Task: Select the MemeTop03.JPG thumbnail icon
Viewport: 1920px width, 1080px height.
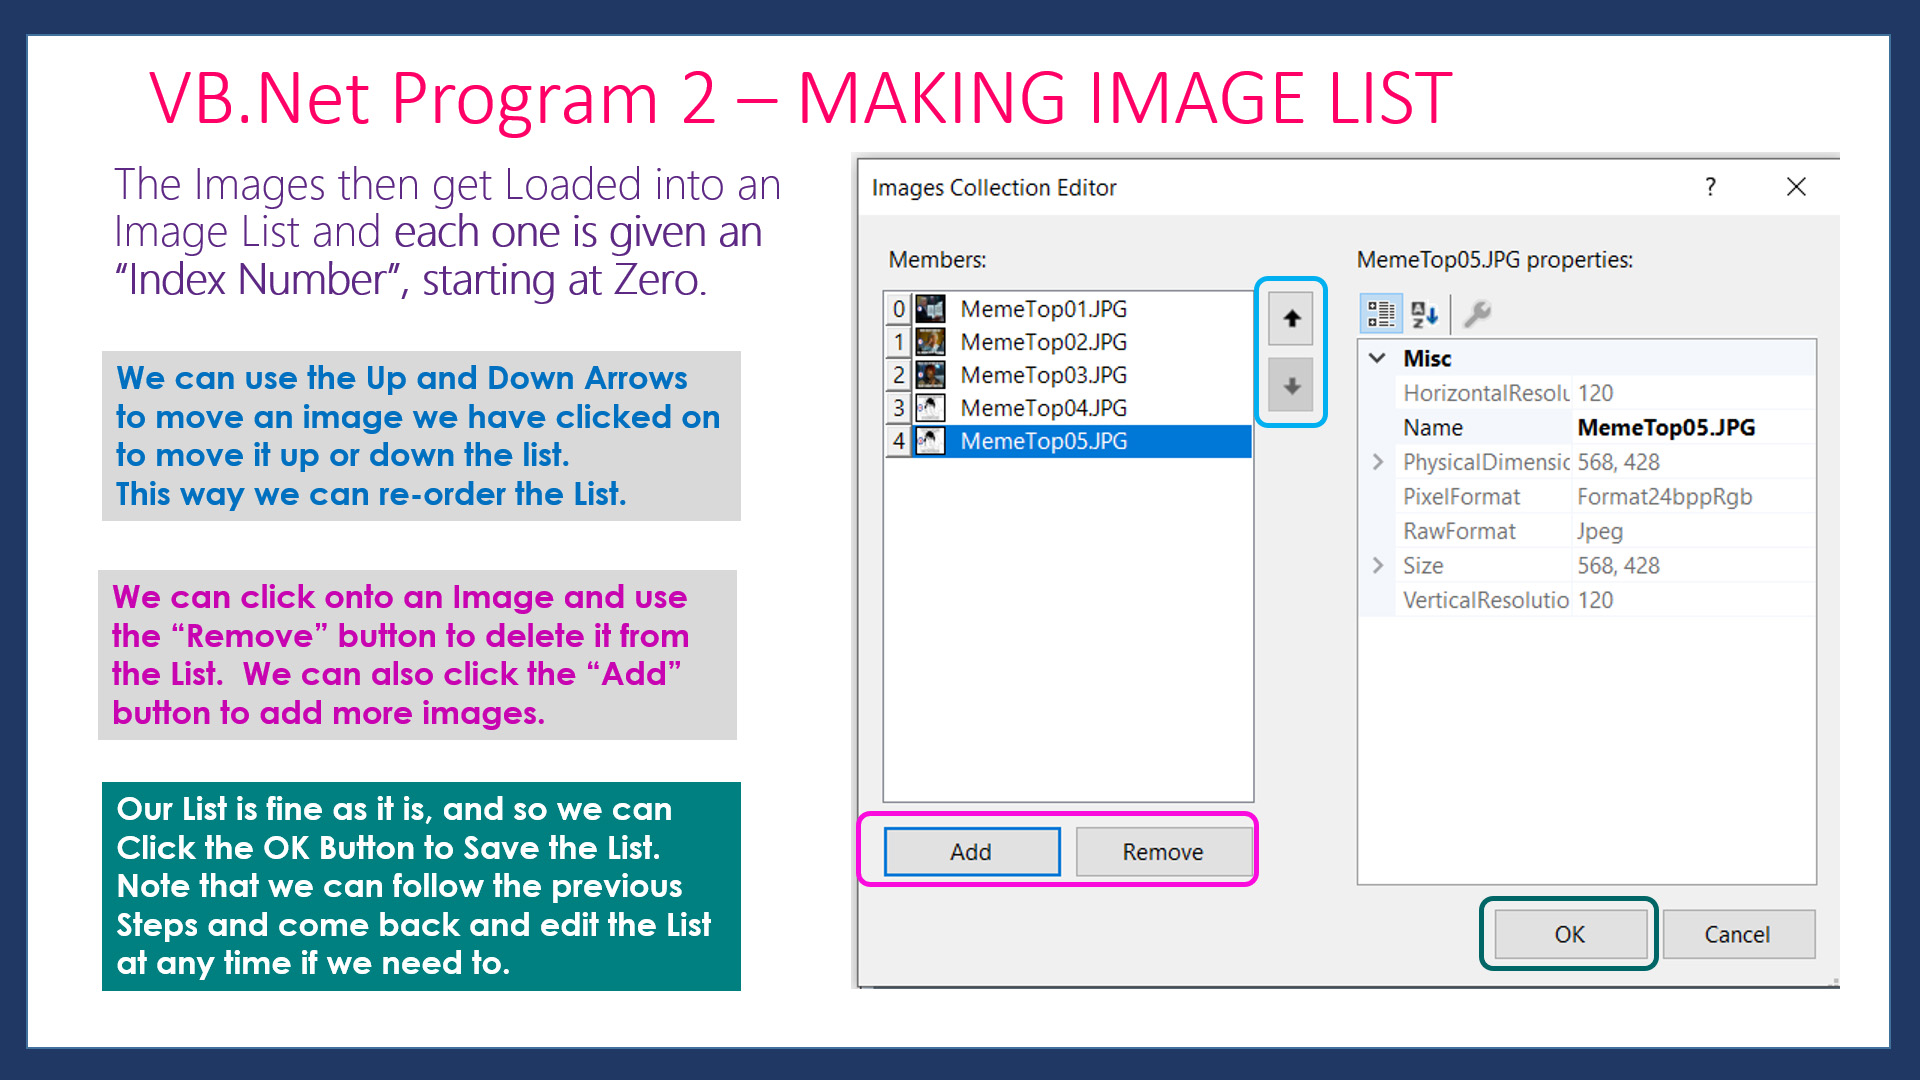Action: pos(930,375)
